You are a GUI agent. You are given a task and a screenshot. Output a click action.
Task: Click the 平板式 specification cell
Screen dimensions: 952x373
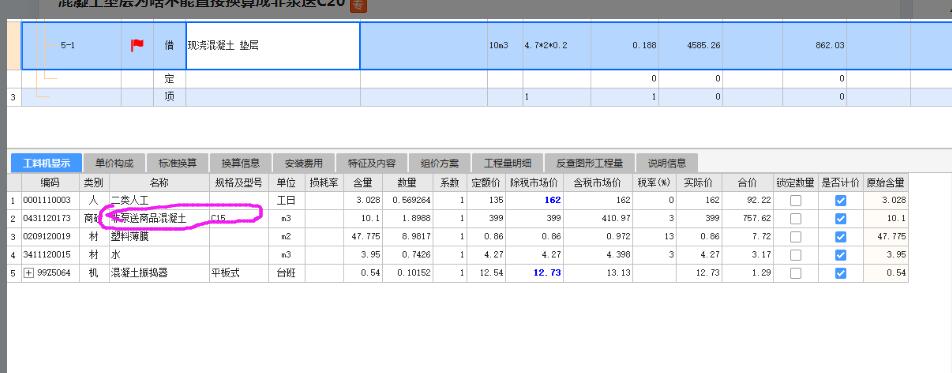click(x=239, y=273)
